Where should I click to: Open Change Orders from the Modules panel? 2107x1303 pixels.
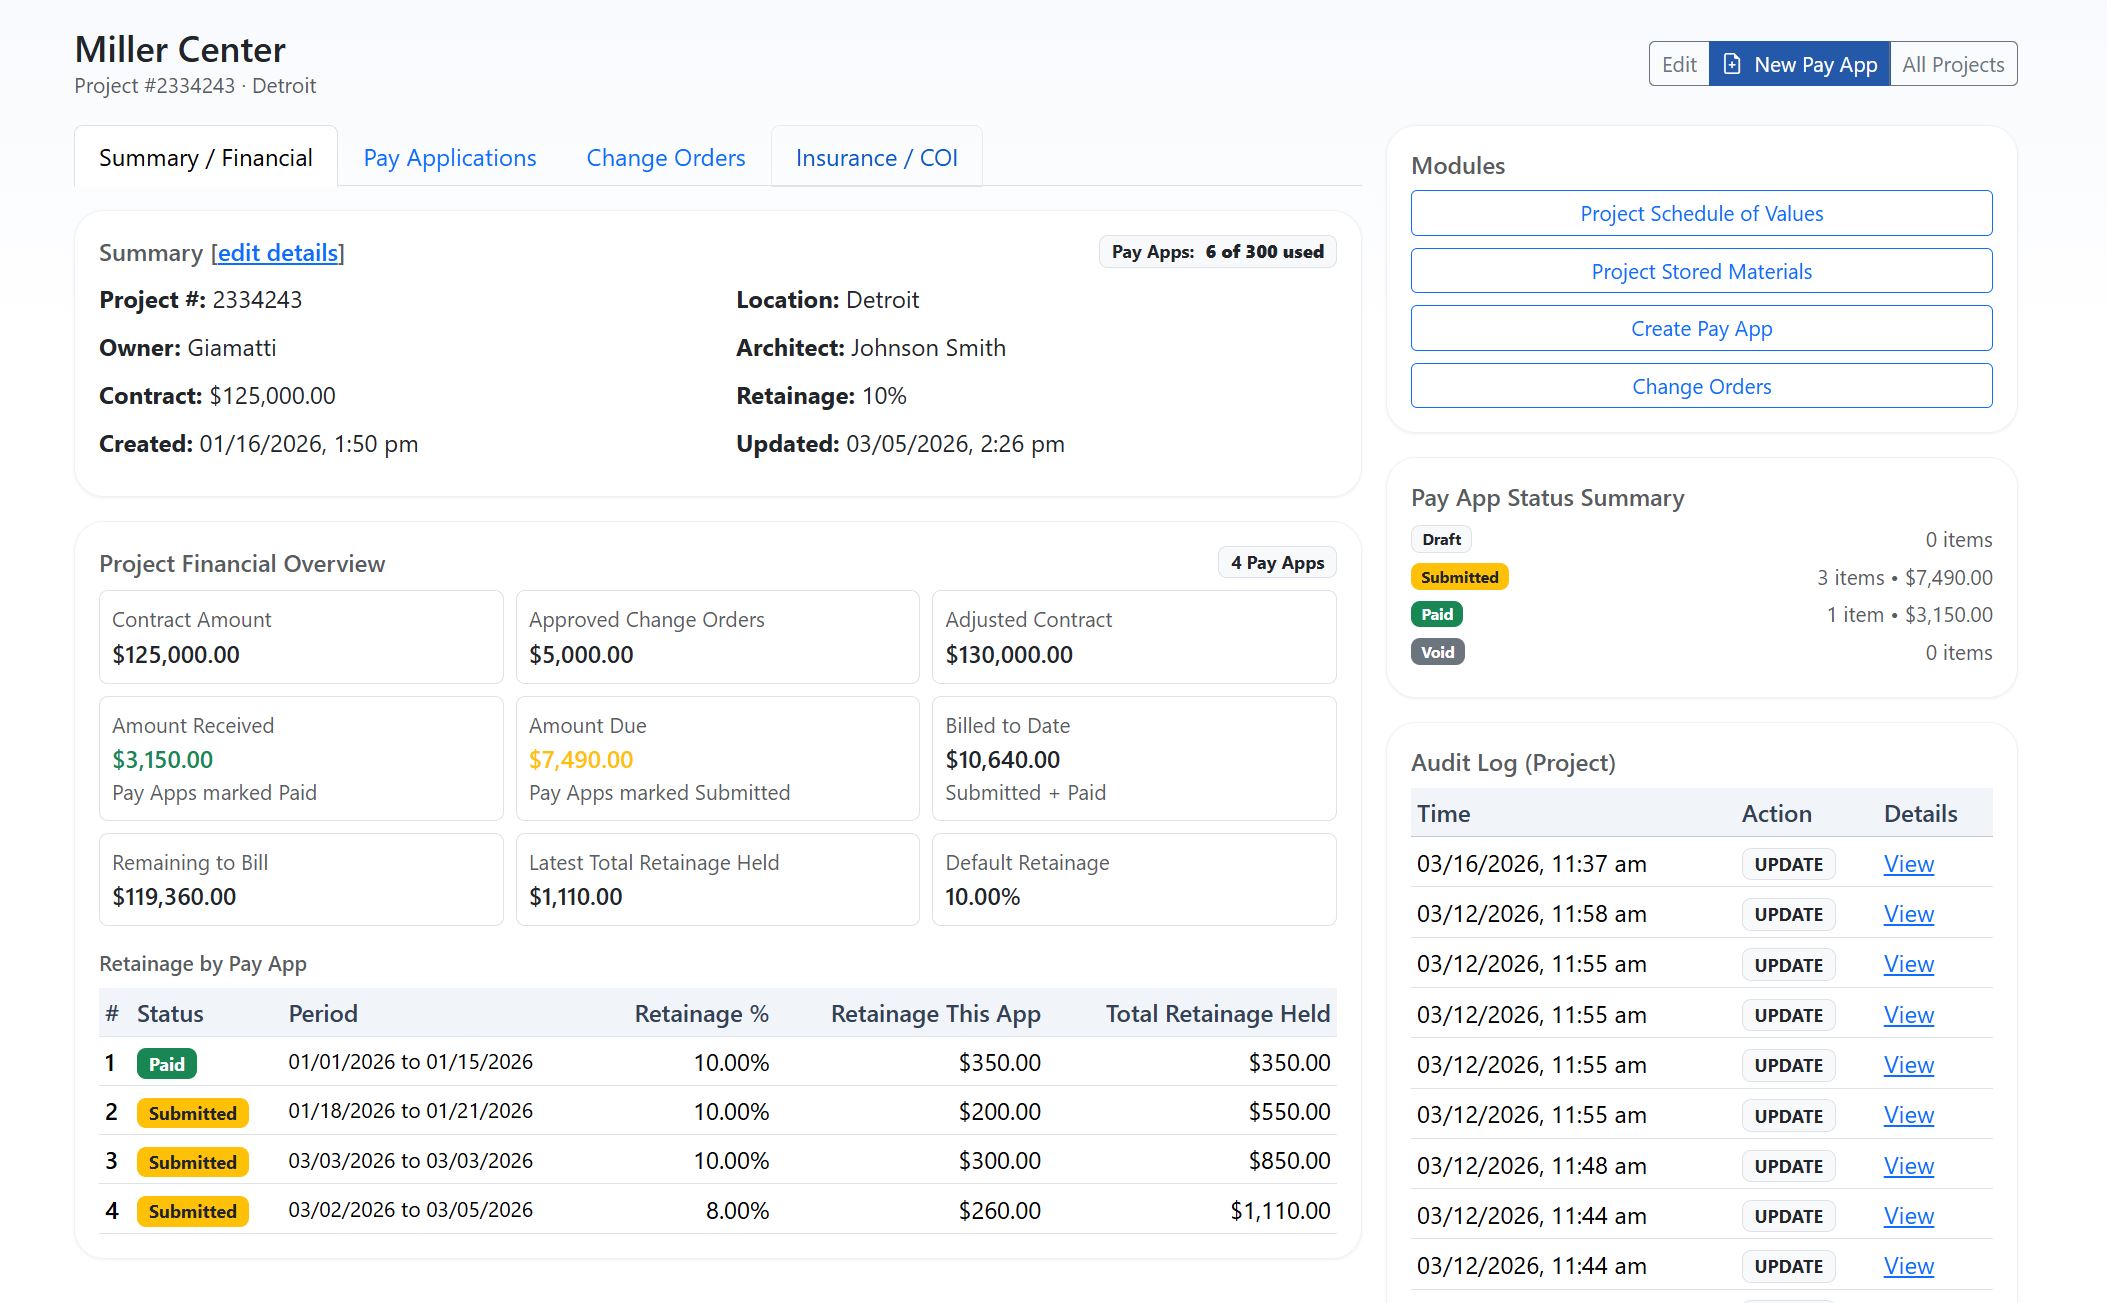(1700, 385)
